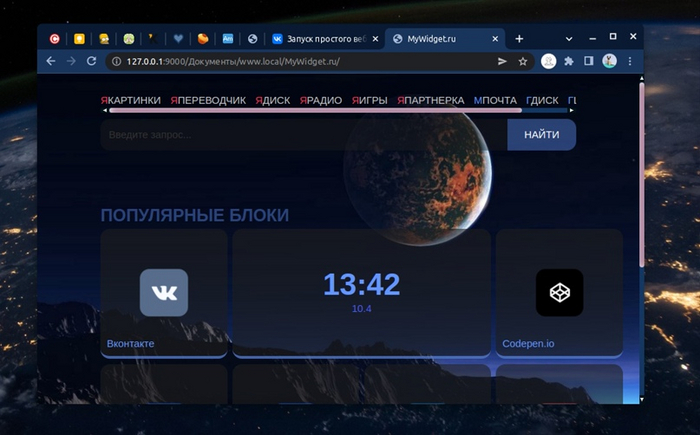Open the ЯКАРТИНКИ link

(130, 100)
